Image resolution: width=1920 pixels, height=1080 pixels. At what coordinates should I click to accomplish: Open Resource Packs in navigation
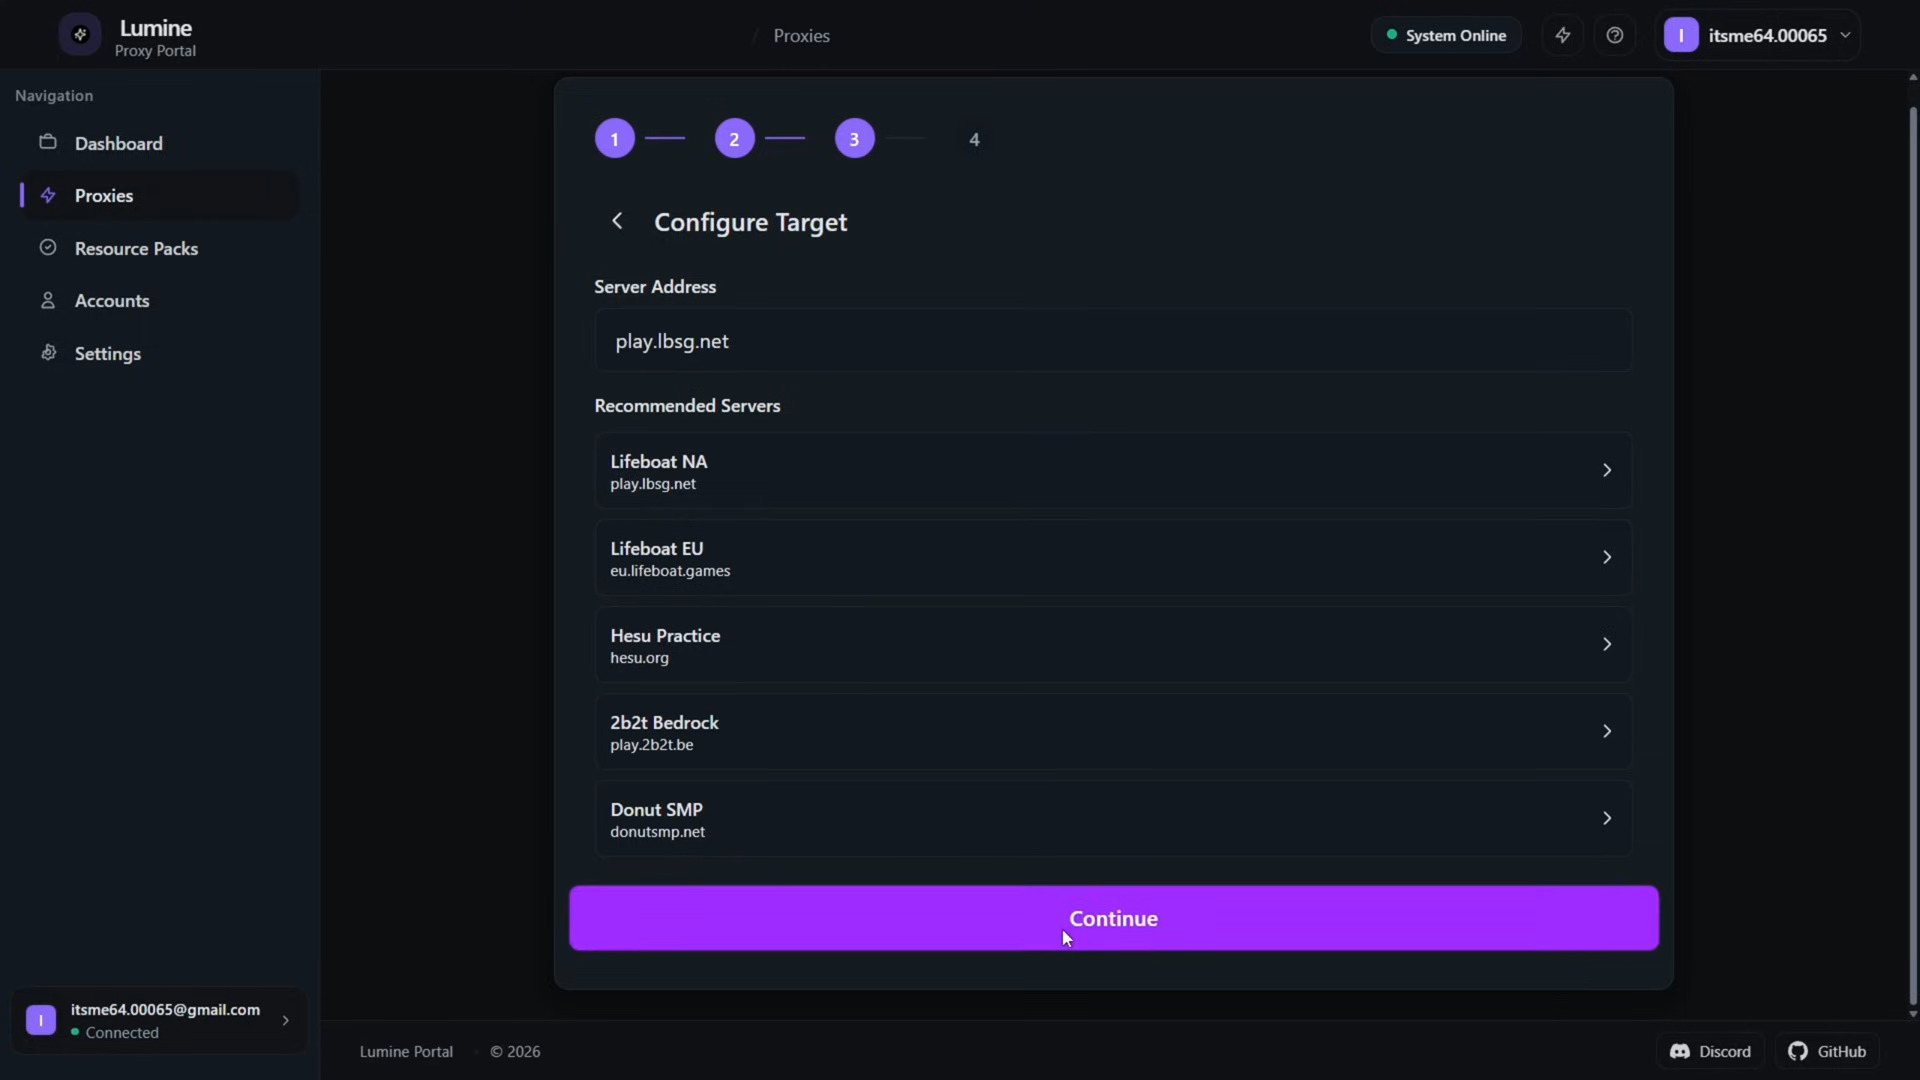[x=136, y=248]
